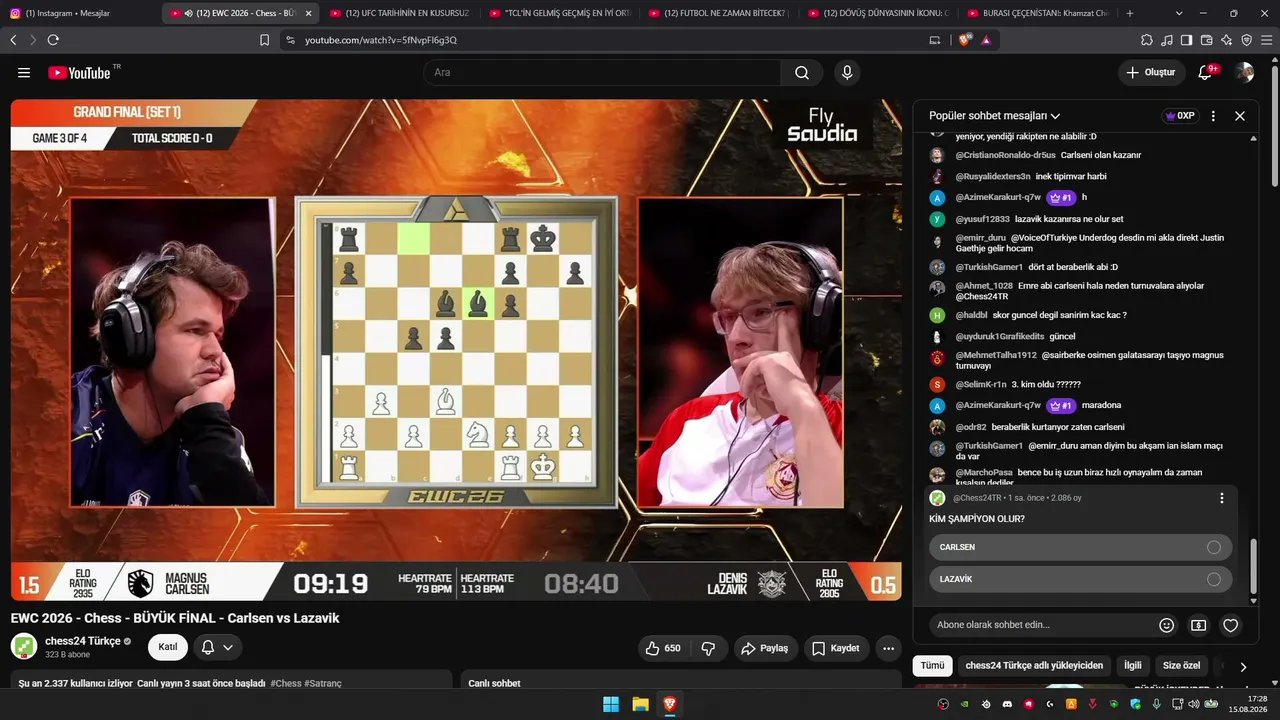Open the Windows Start menu
Screen dimensions: 1280x720
(x=610, y=704)
